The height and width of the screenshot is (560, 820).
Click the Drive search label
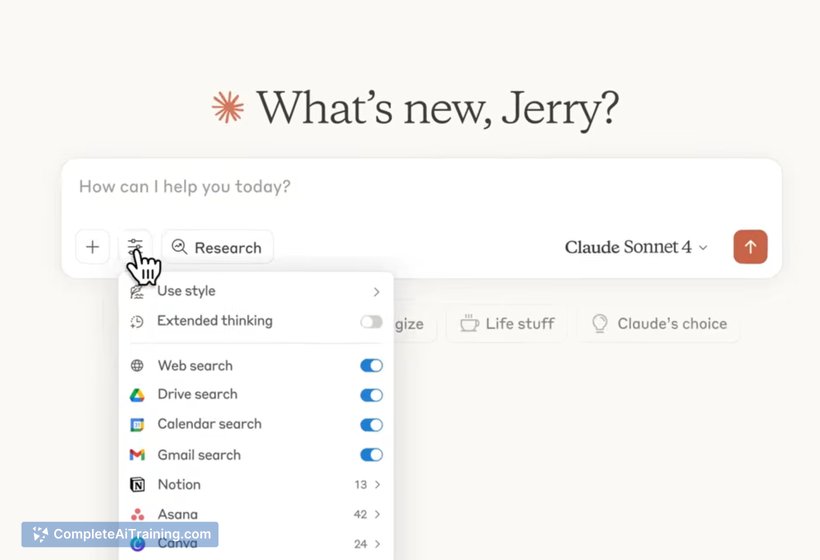point(198,394)
